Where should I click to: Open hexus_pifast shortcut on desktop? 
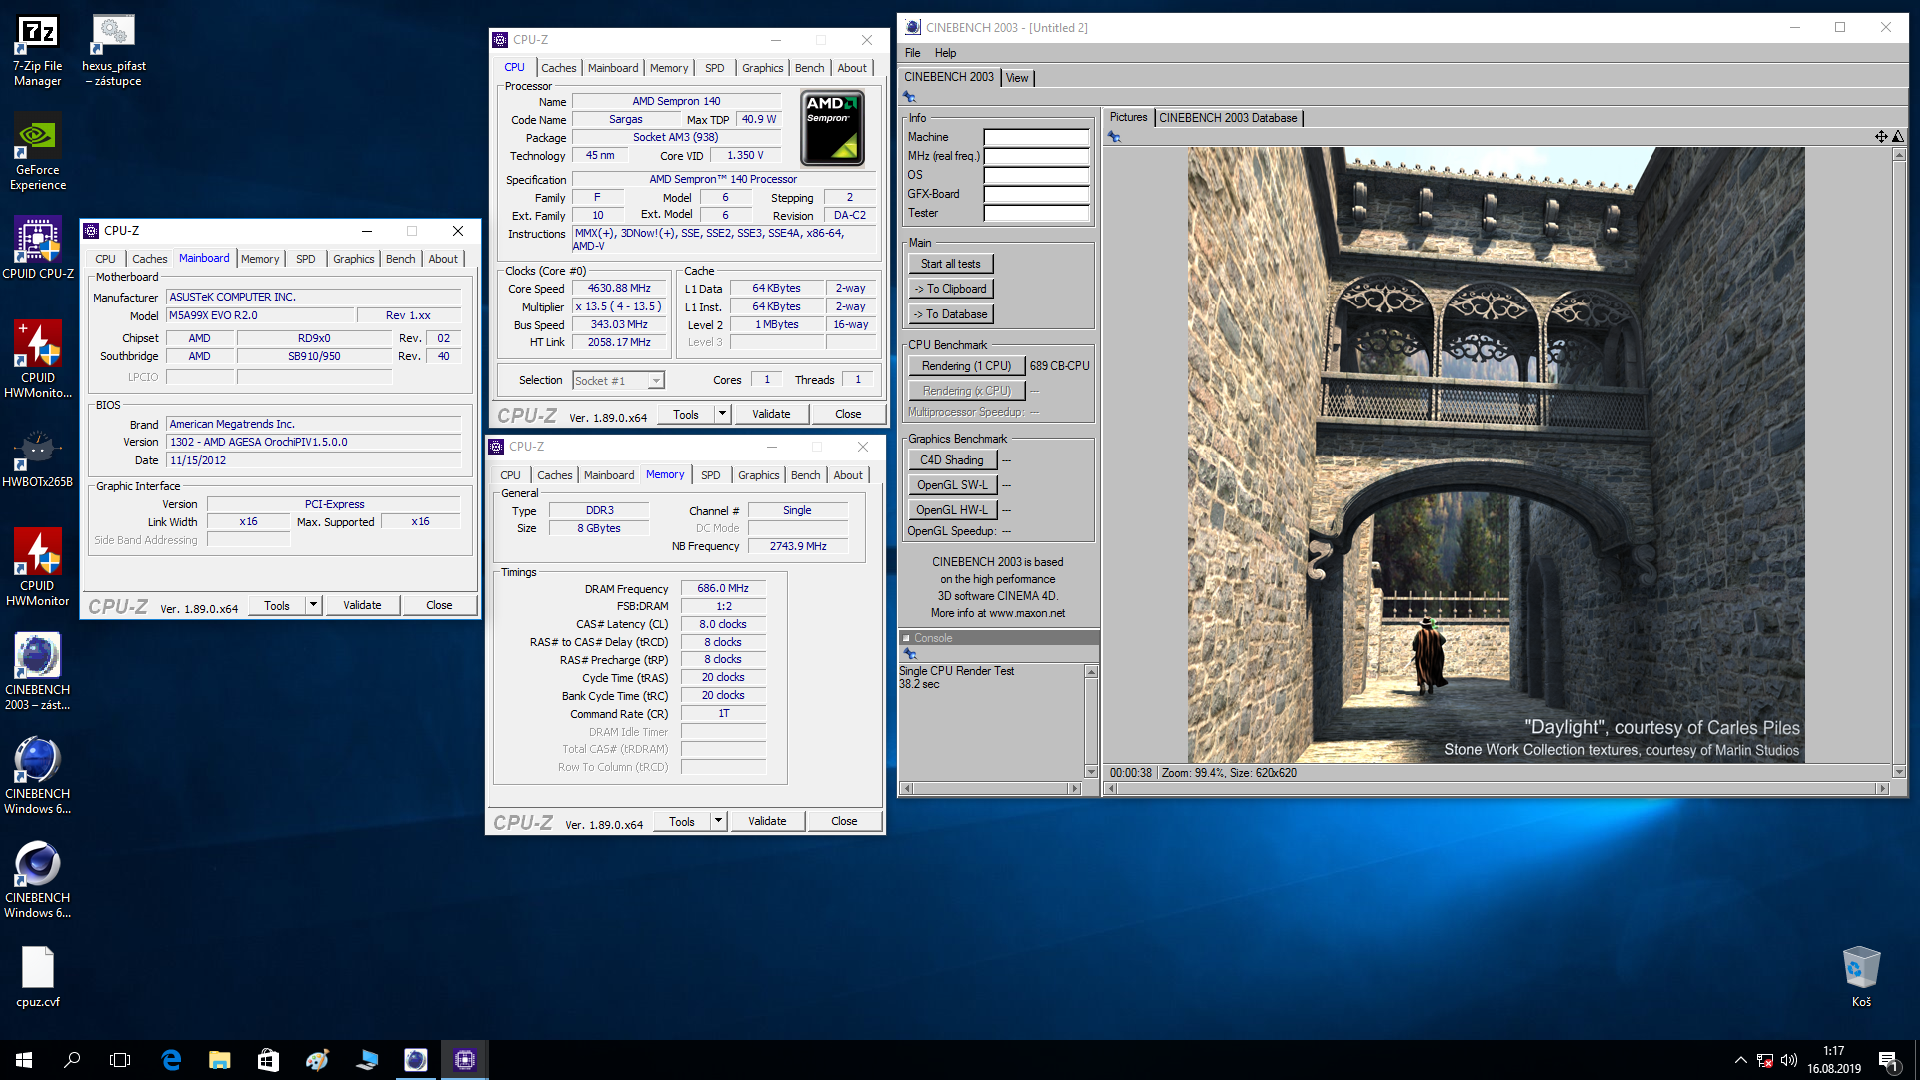(x=113, y=50)
